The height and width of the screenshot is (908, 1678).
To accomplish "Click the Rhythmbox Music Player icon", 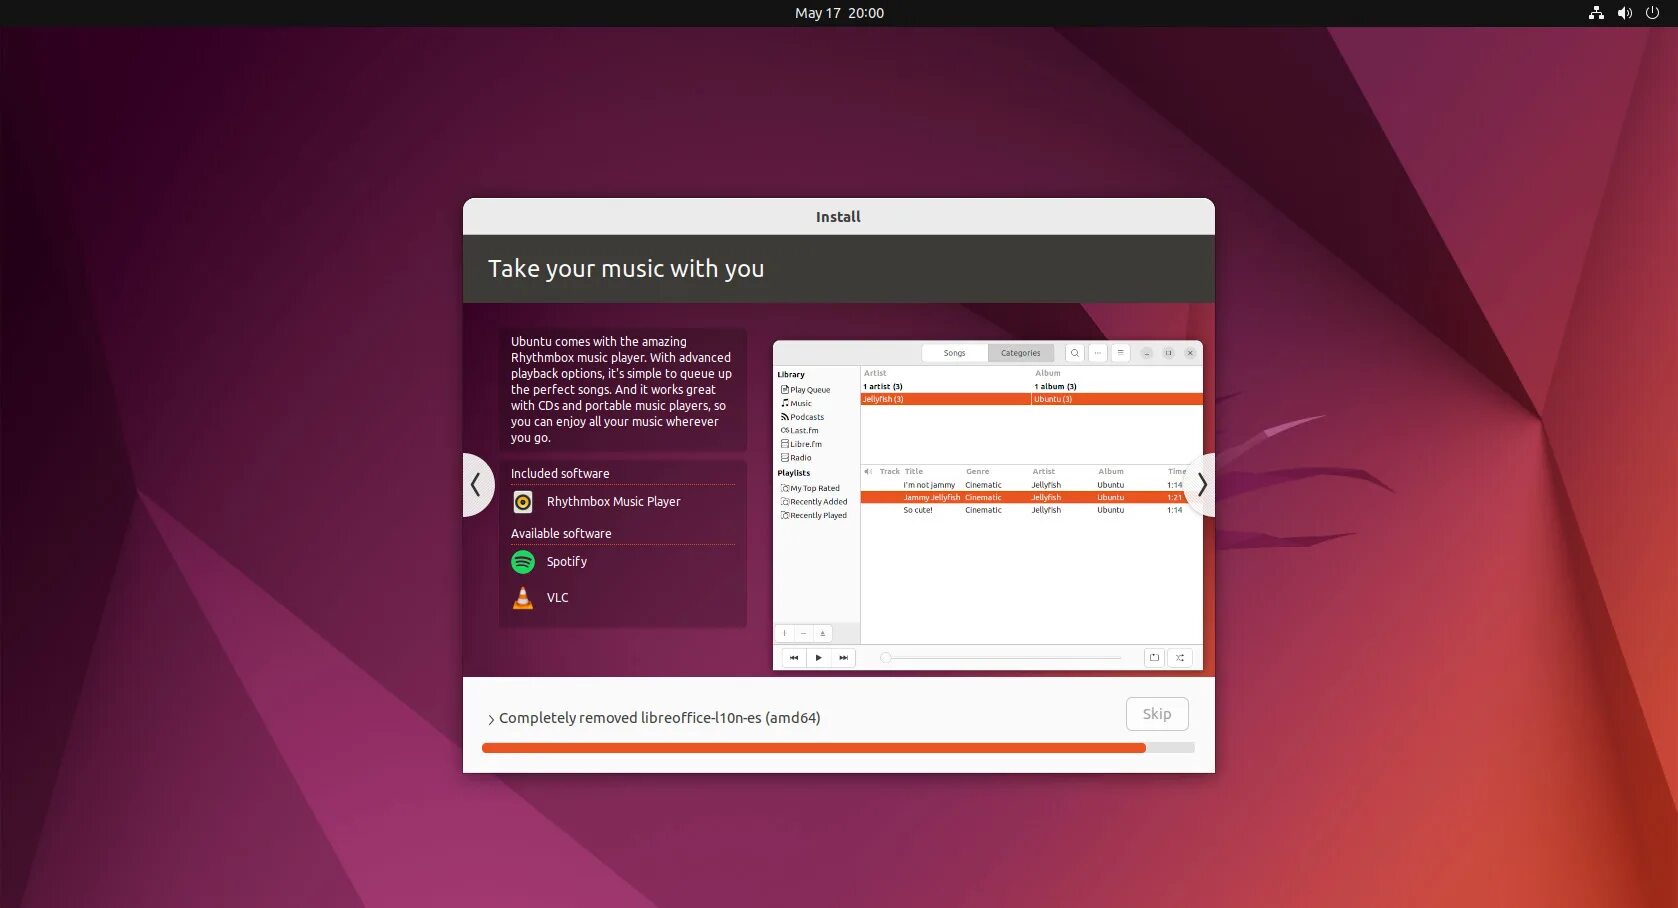I will pyautogui.click(x=523, y=502).
